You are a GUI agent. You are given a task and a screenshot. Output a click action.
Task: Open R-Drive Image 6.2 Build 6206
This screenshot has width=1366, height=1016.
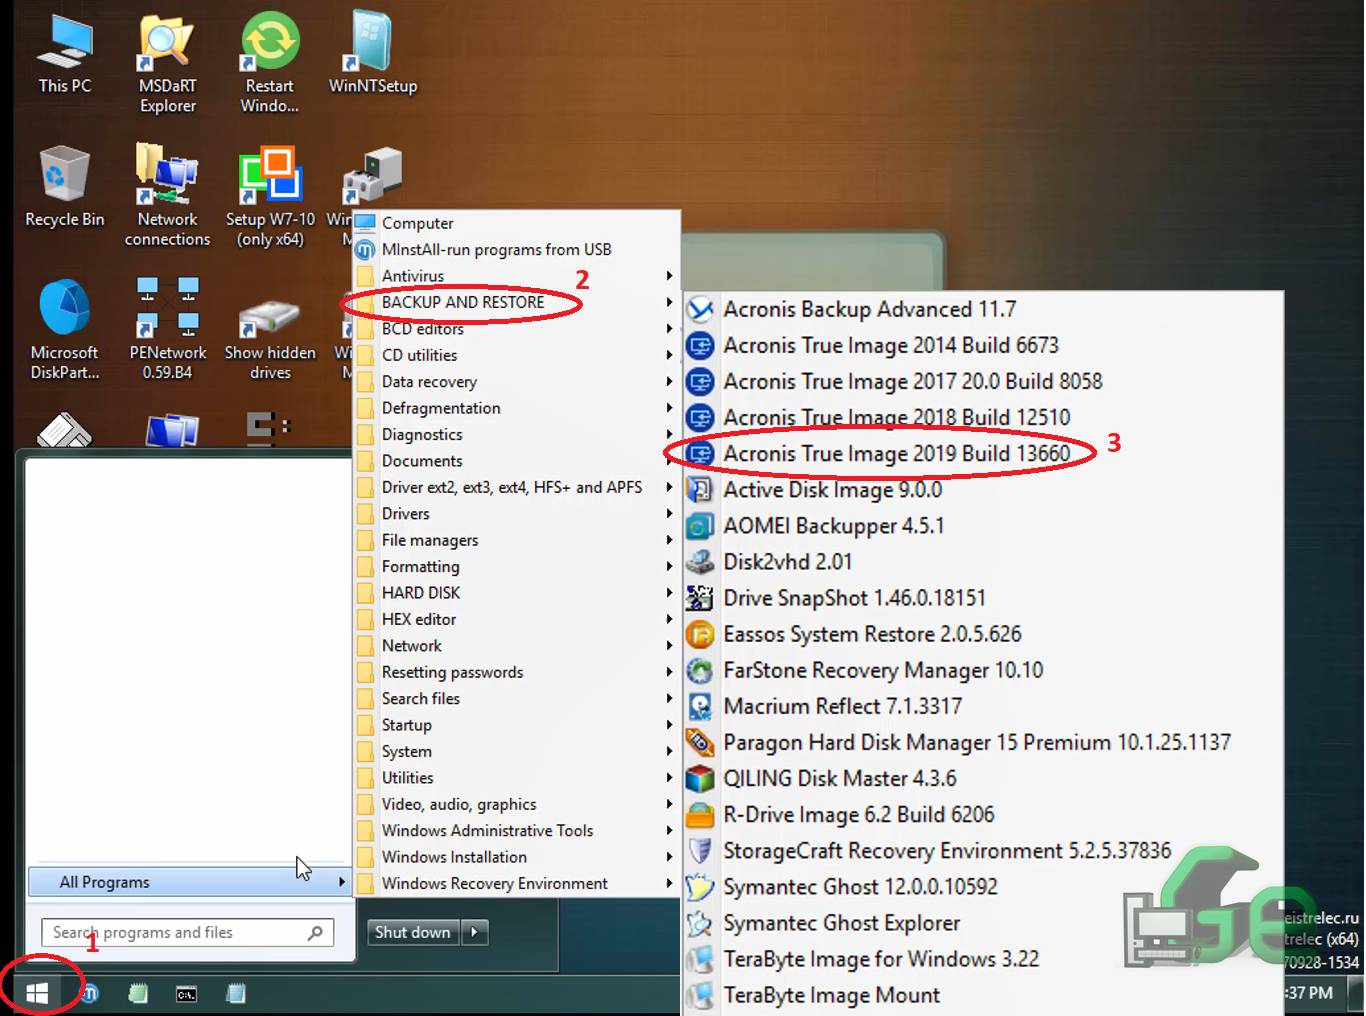coord(982,814)
